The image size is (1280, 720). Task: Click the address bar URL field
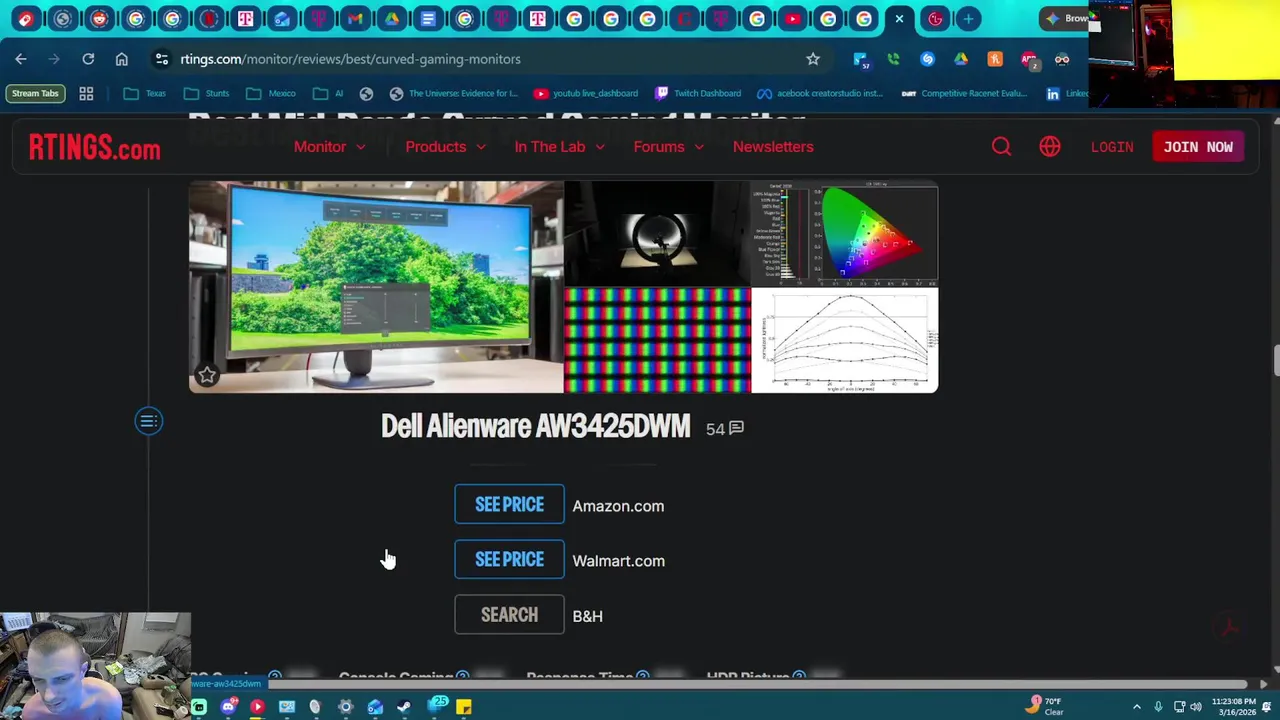[x=490, y=59]
